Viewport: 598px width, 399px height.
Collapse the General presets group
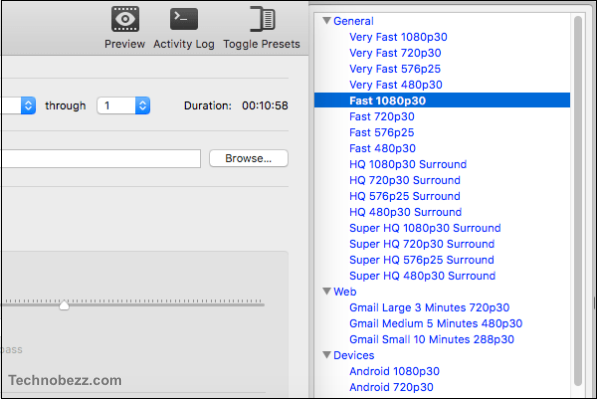pyautogui.click(x=327, y=21)
